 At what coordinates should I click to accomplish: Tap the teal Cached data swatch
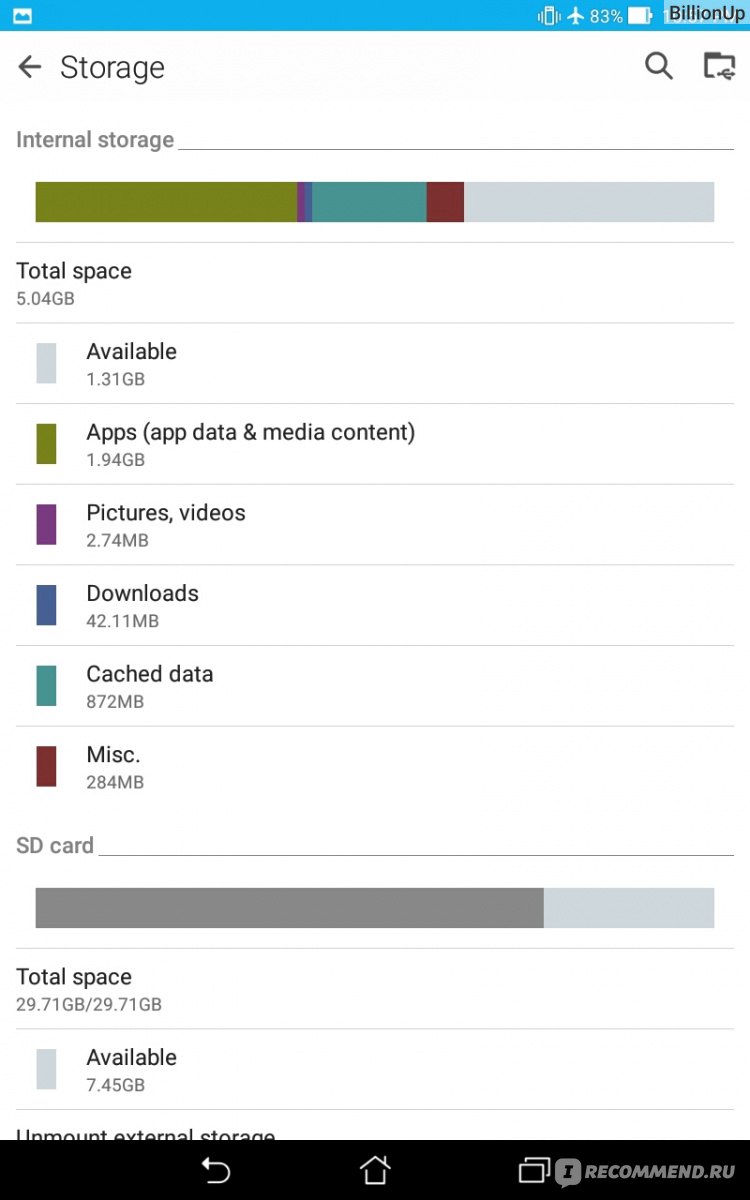coord(46,686)
